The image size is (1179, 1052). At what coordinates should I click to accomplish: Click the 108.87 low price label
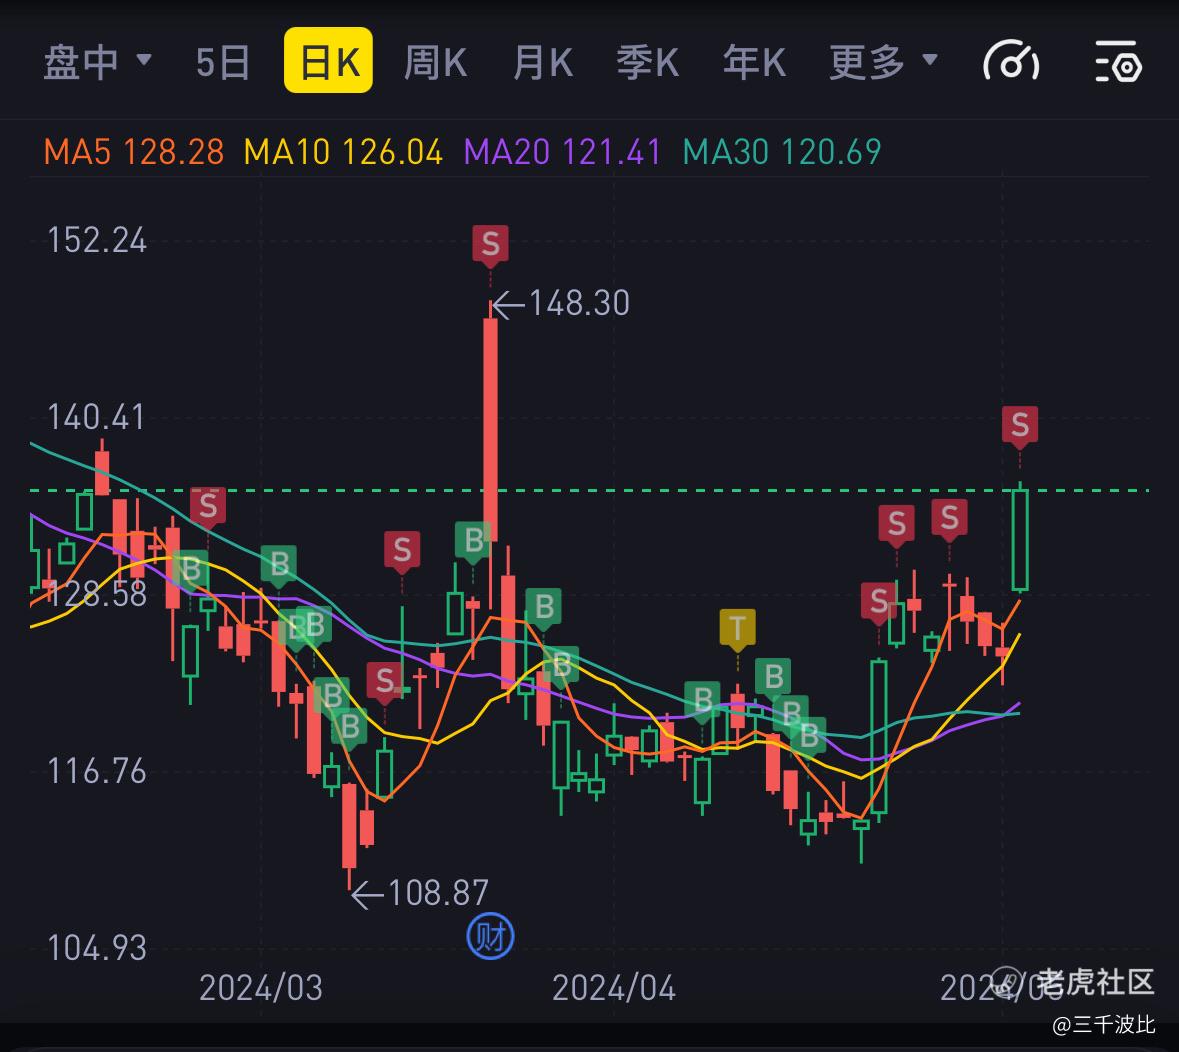coord(438,893)
